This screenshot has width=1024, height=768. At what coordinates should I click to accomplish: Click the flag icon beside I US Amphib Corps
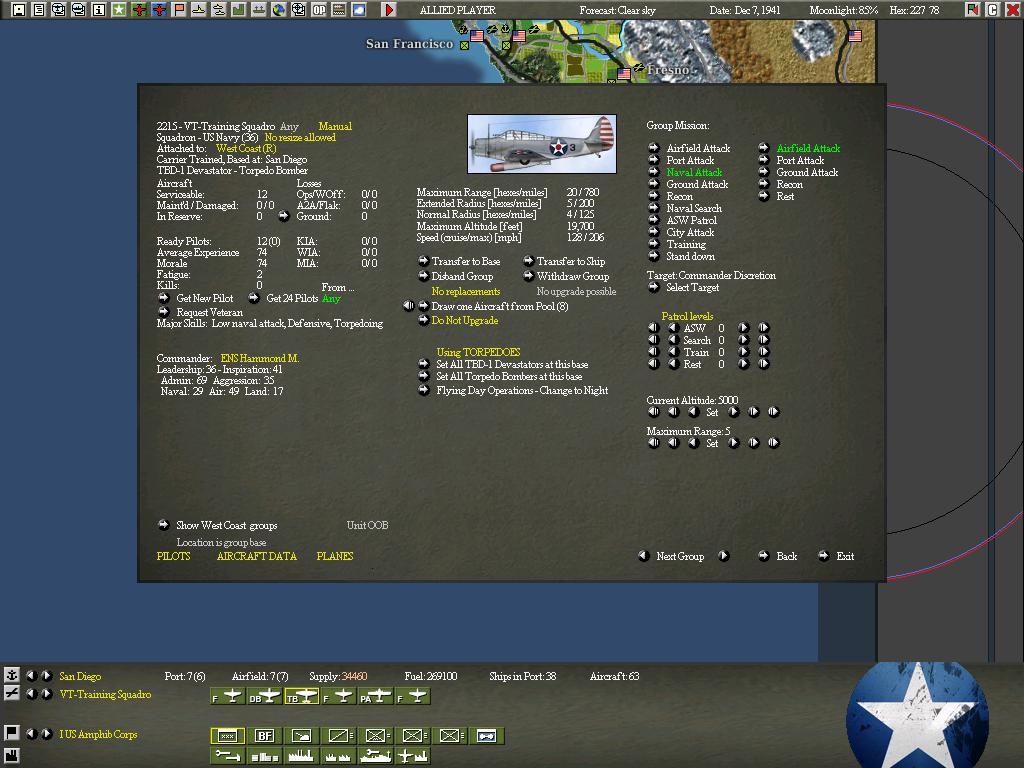click(11, 733)
